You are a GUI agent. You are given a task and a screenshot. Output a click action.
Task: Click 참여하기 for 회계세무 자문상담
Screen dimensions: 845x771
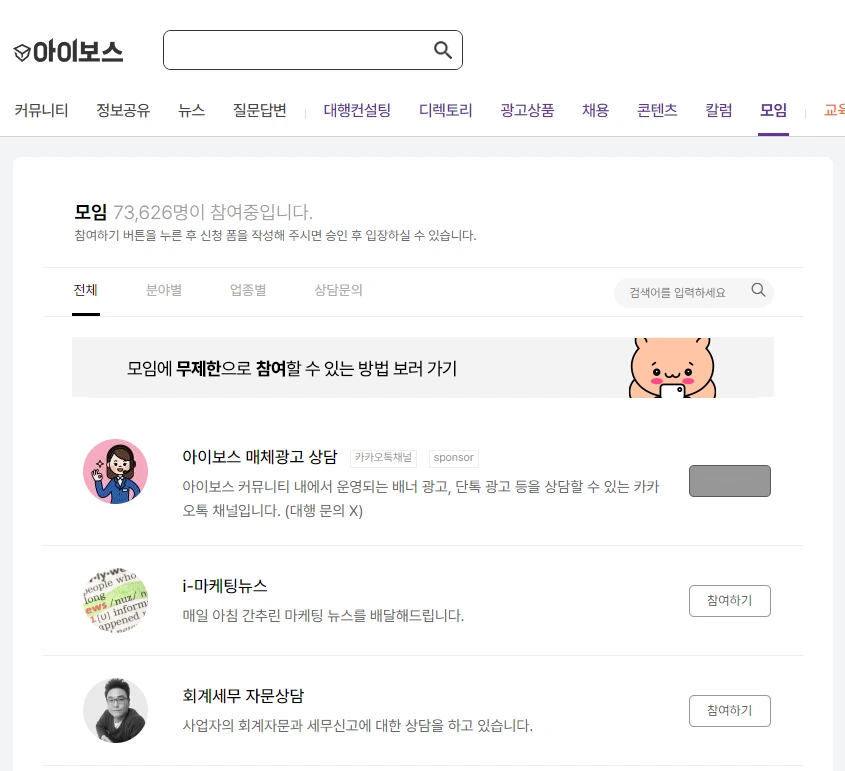[730, 711]
